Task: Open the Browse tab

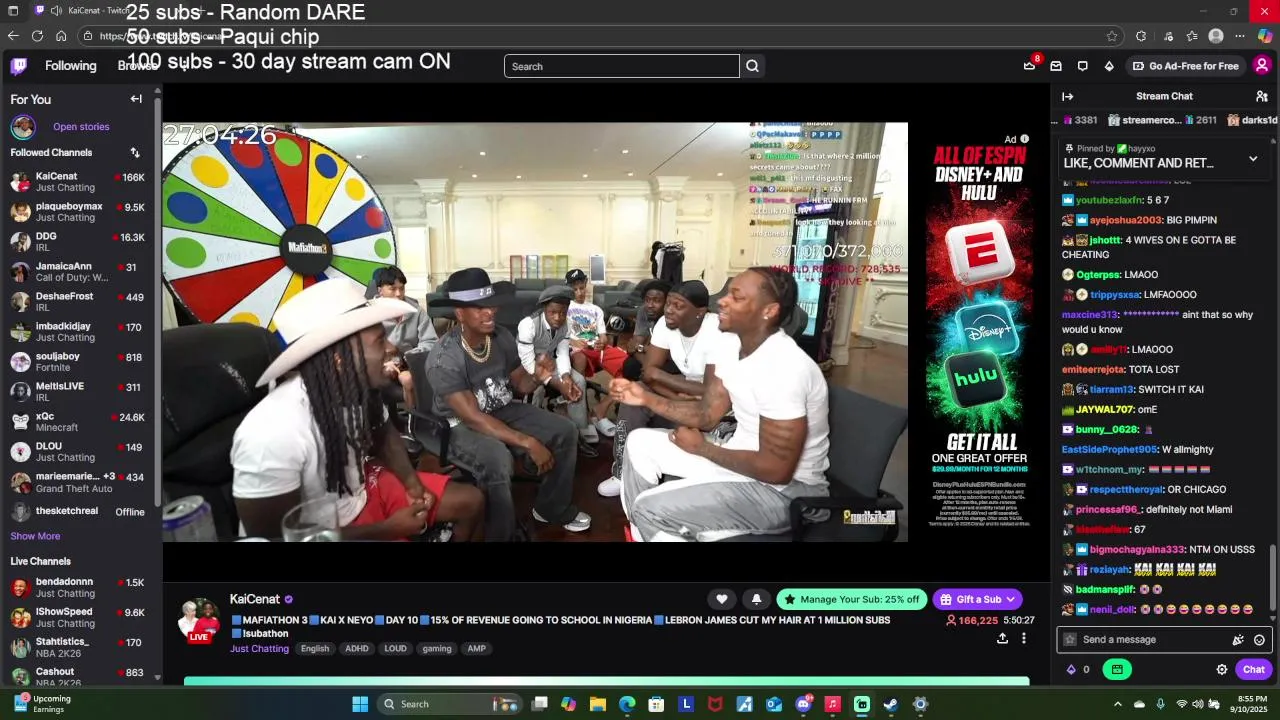Action: point(138,66)
